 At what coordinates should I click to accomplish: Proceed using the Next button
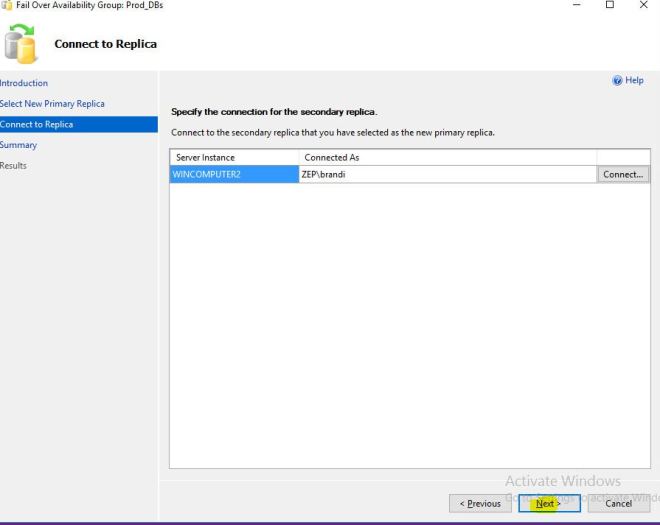[x=549, y=504]
